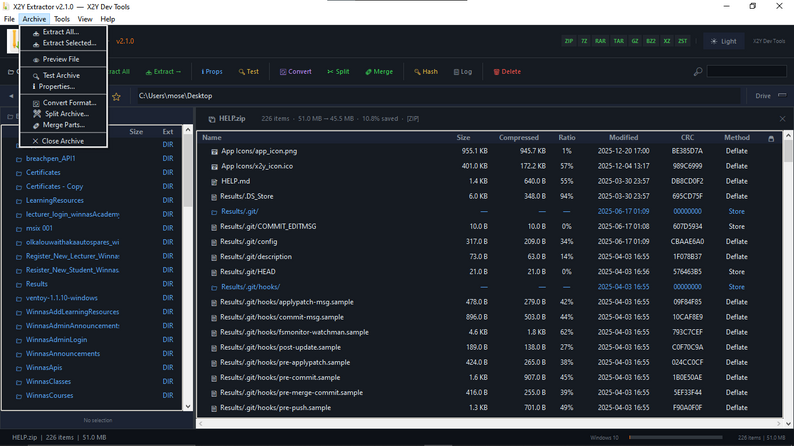The width and height of the screenshot is (794, 446).
Task: Click the Props toolbar icon
Action: pos(212,72)
